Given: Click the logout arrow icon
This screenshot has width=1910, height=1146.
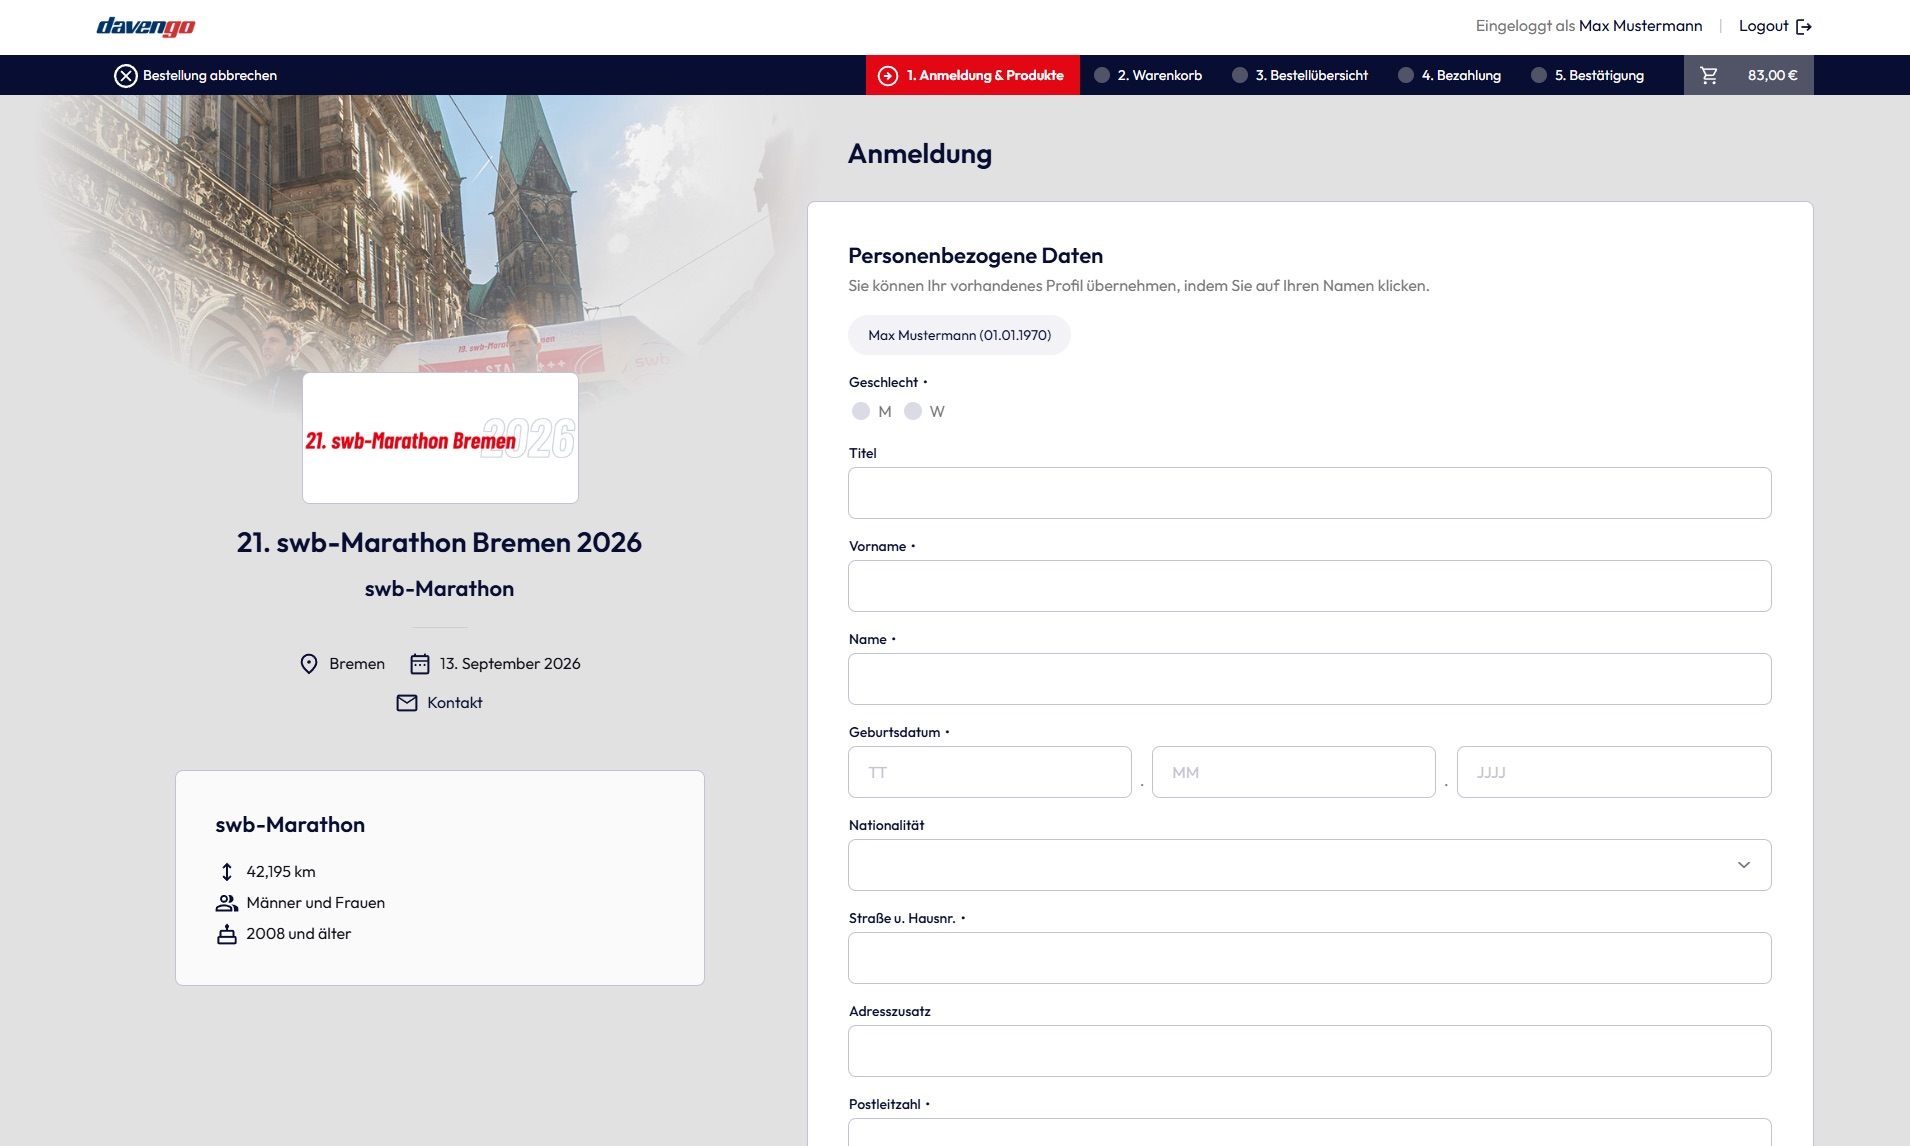Looking at the screenshot, I should click(1804, 27).
